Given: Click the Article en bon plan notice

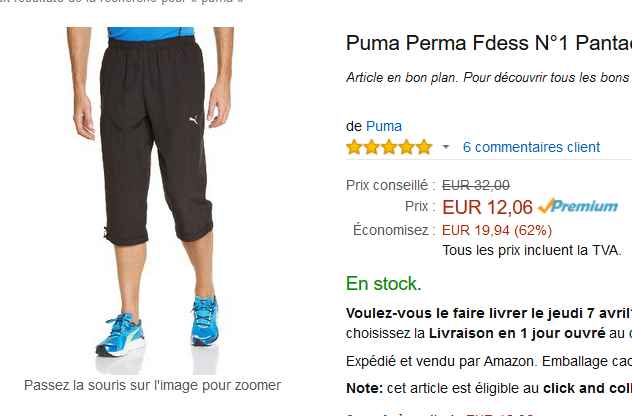Looking at the screenshot, I should tap(488, 77).
